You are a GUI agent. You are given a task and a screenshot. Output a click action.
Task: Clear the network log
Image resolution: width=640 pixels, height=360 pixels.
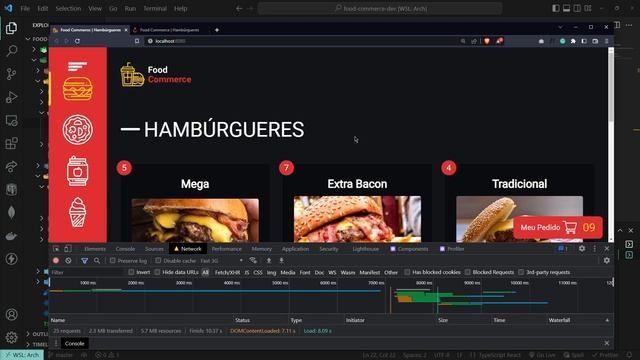(68, 260)
